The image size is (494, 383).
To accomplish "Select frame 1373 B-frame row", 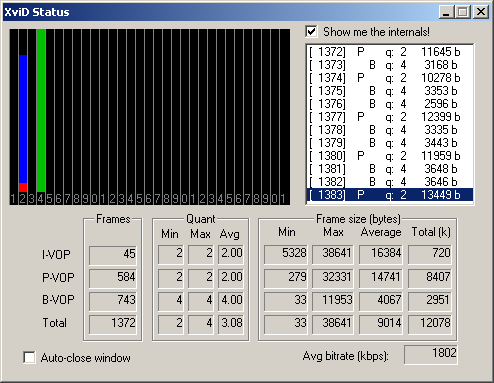I will [389, 65].
